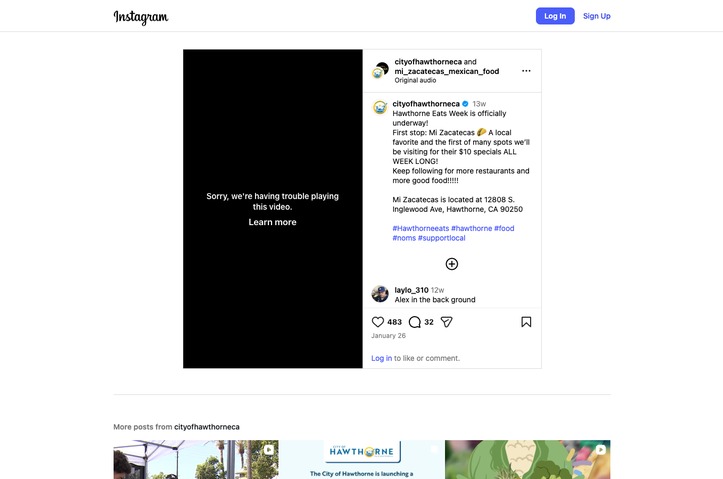Open mi_zacatecas_mexican_food profile link
Viewport: 723px width, 479px height.
click(x=446, y=71)
